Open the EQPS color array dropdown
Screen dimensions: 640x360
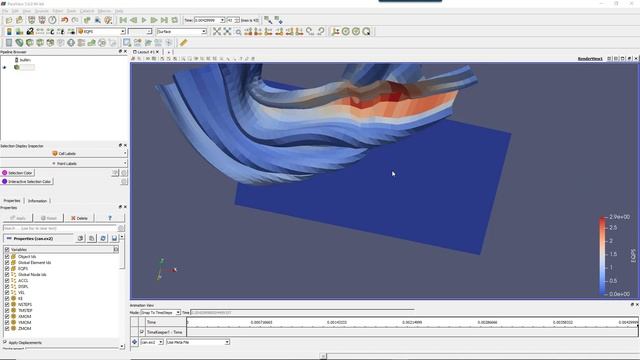[x=101, y=31]
